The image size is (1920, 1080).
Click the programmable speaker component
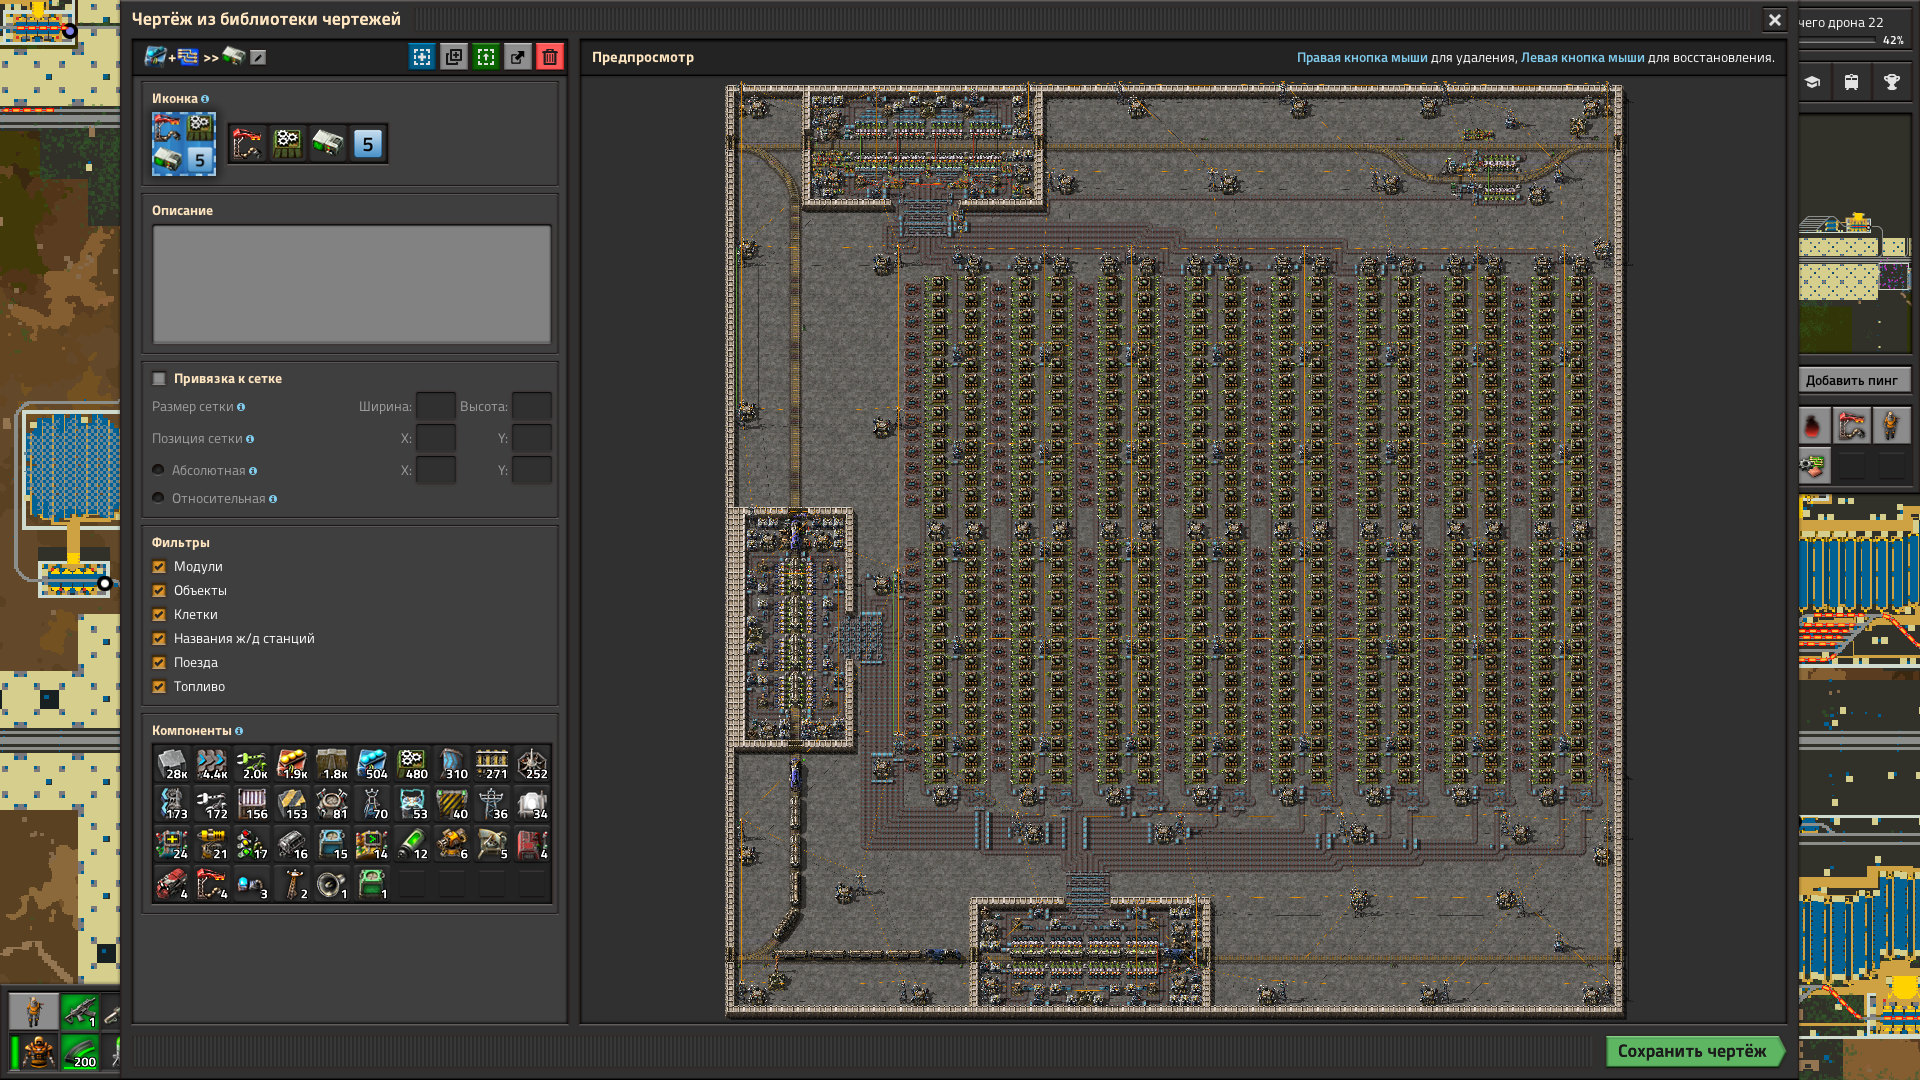pos(332,884)
